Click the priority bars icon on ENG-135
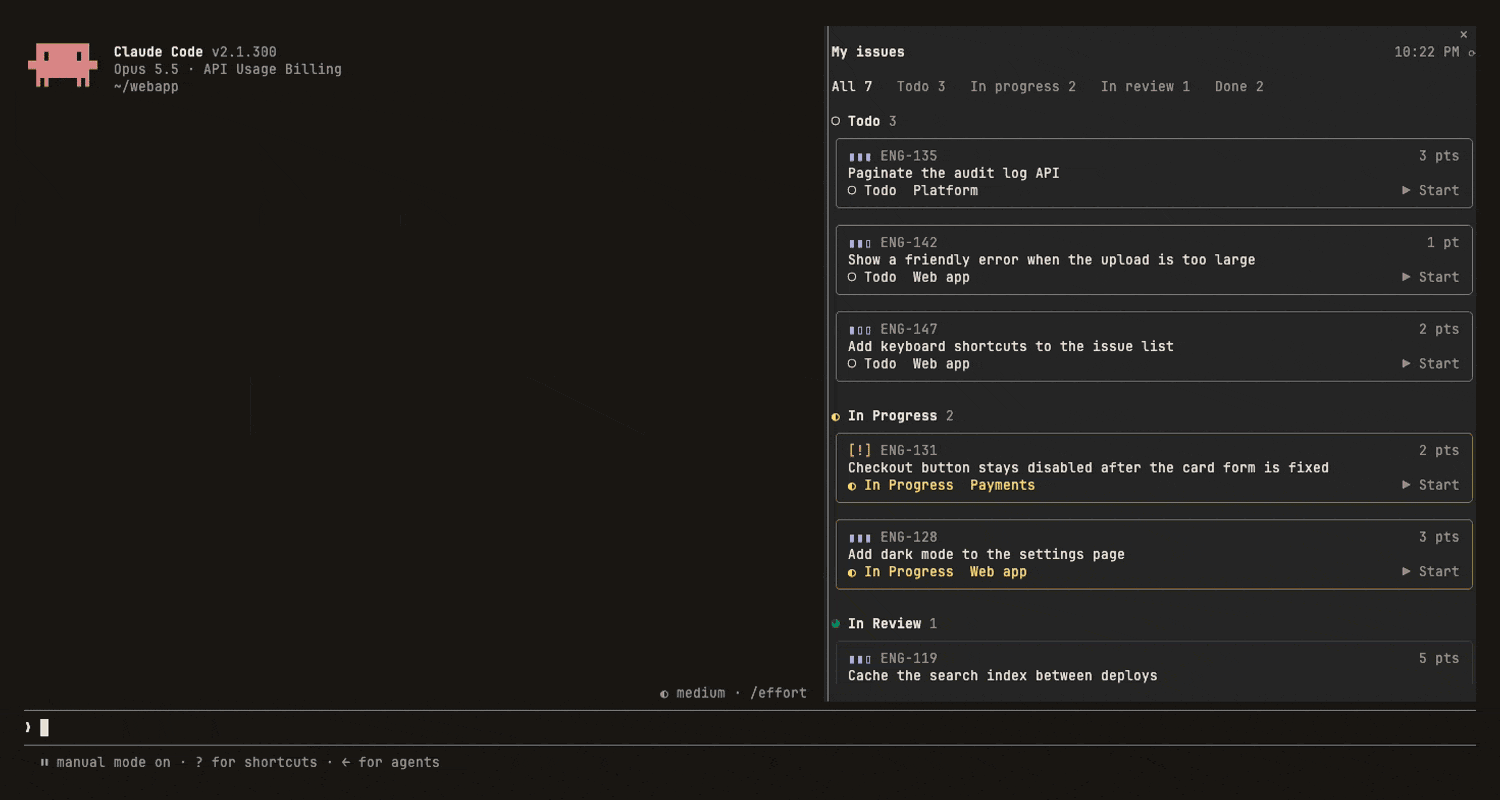The height and width of the screenshot is (800, 1500). point(860,157)
